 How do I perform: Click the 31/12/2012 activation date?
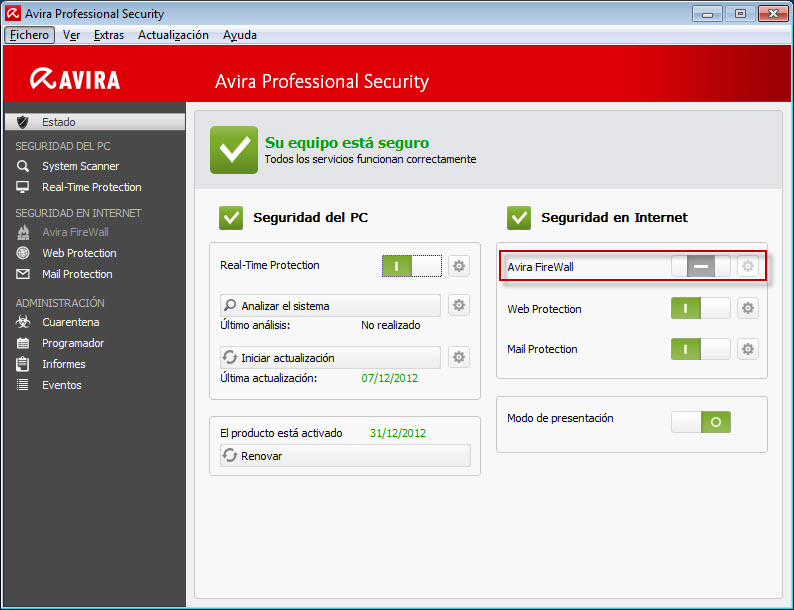click(x=398, y=433)
